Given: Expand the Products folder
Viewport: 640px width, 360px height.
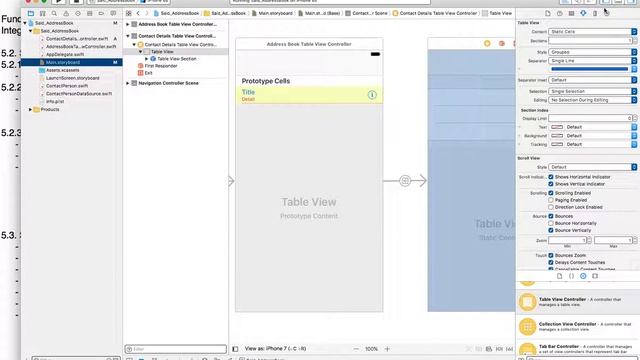Looking at the screenshot, I should [x=30, y=110].
